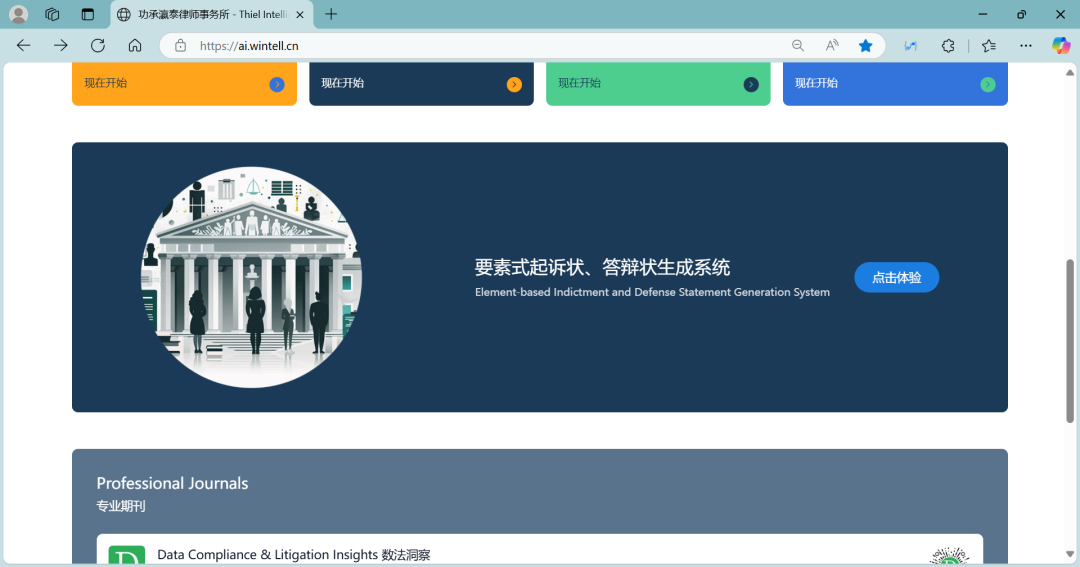Click the 点击体验 button
1080x567 pixels.
click(x=896, y=278)
